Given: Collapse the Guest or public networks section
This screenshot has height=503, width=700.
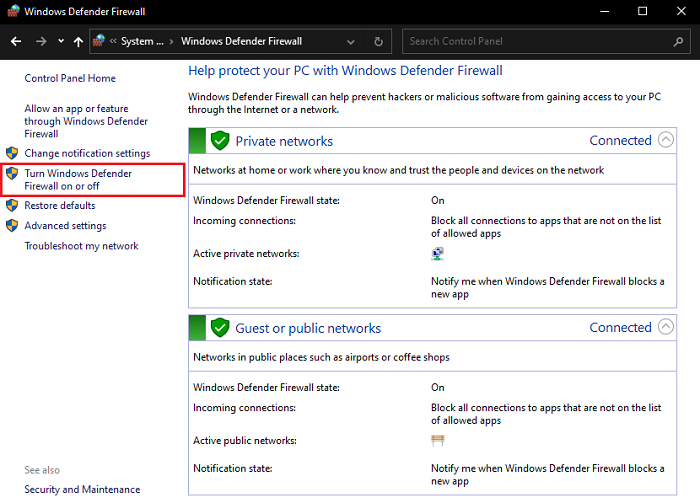Looking at the screenshot, I should click(667, 327).
